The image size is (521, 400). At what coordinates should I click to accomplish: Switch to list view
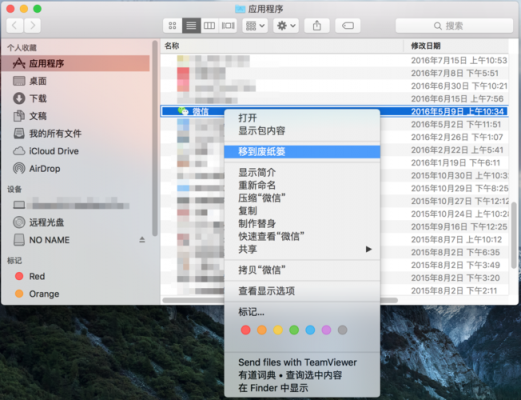click(191, 26)
